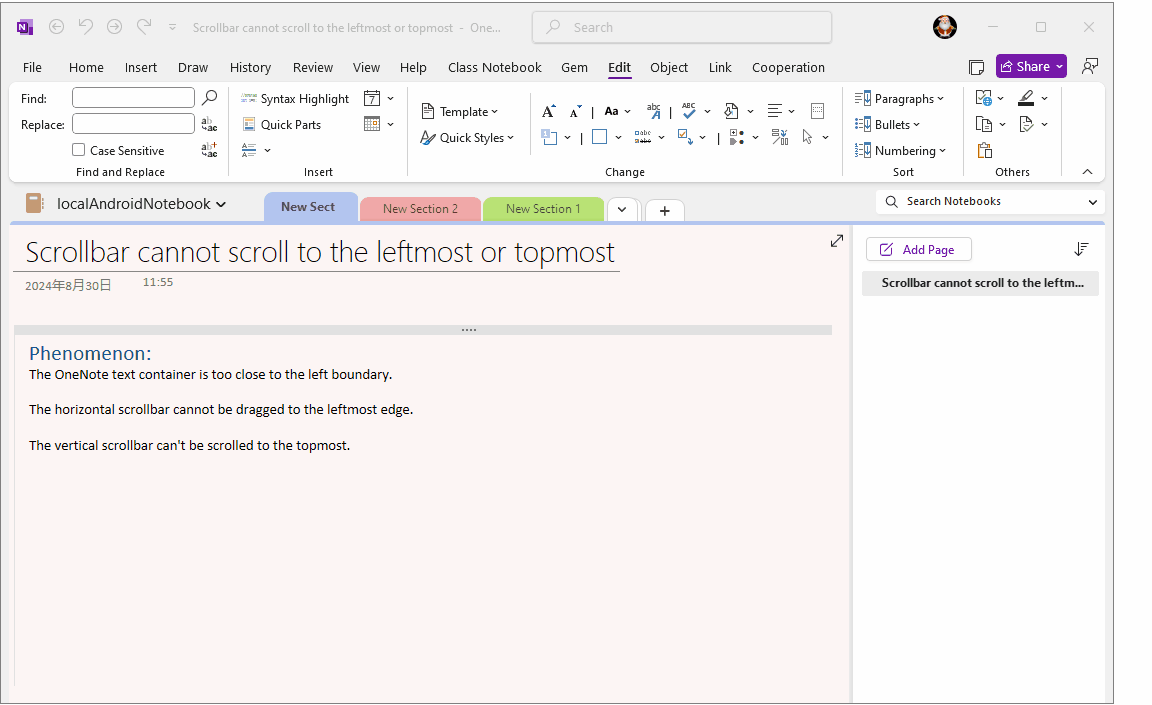The width and height of the screenshot is (1152, 705).
Task: Click the Back arrow in title bar
Action: tap(57, 26)
